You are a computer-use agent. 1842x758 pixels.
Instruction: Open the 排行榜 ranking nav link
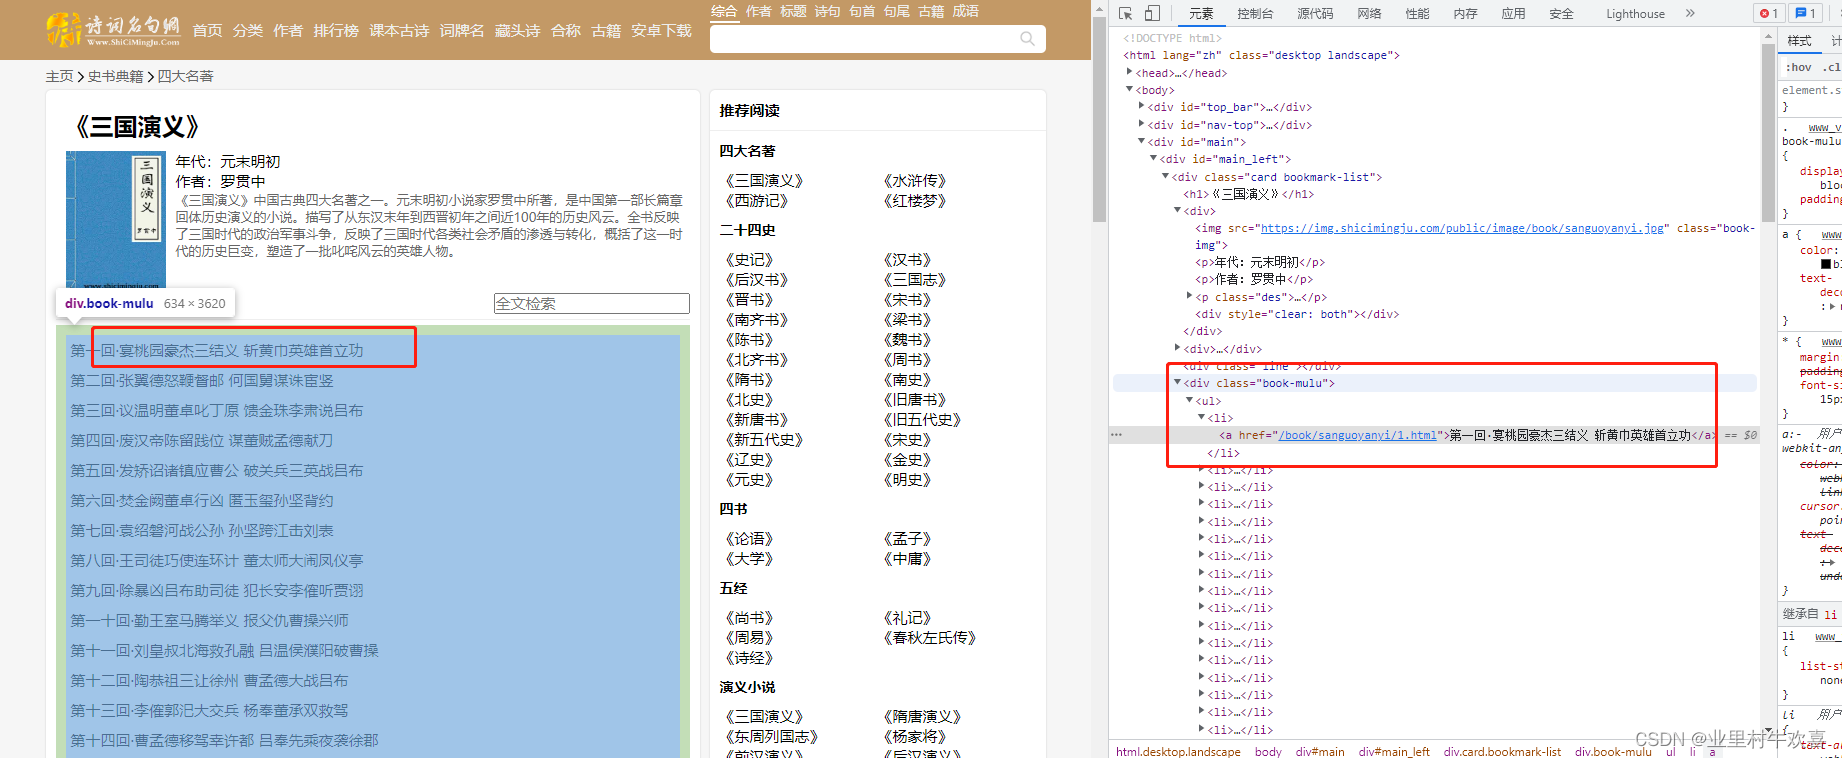(336, 30)
